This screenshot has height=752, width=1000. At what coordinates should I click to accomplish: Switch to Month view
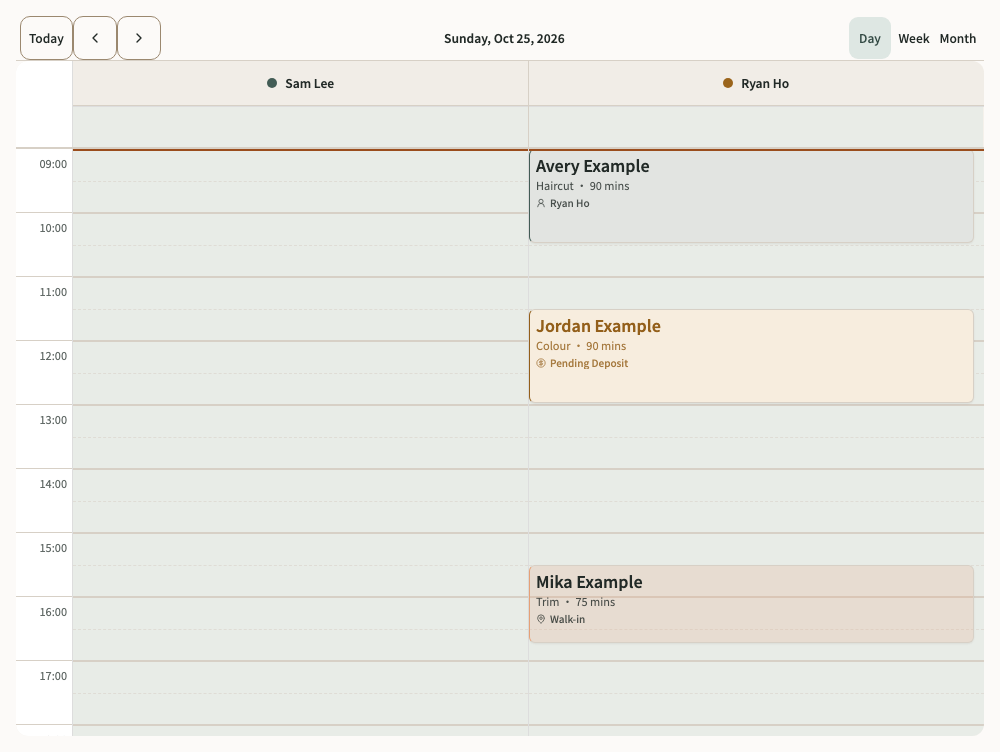[957, 38]
